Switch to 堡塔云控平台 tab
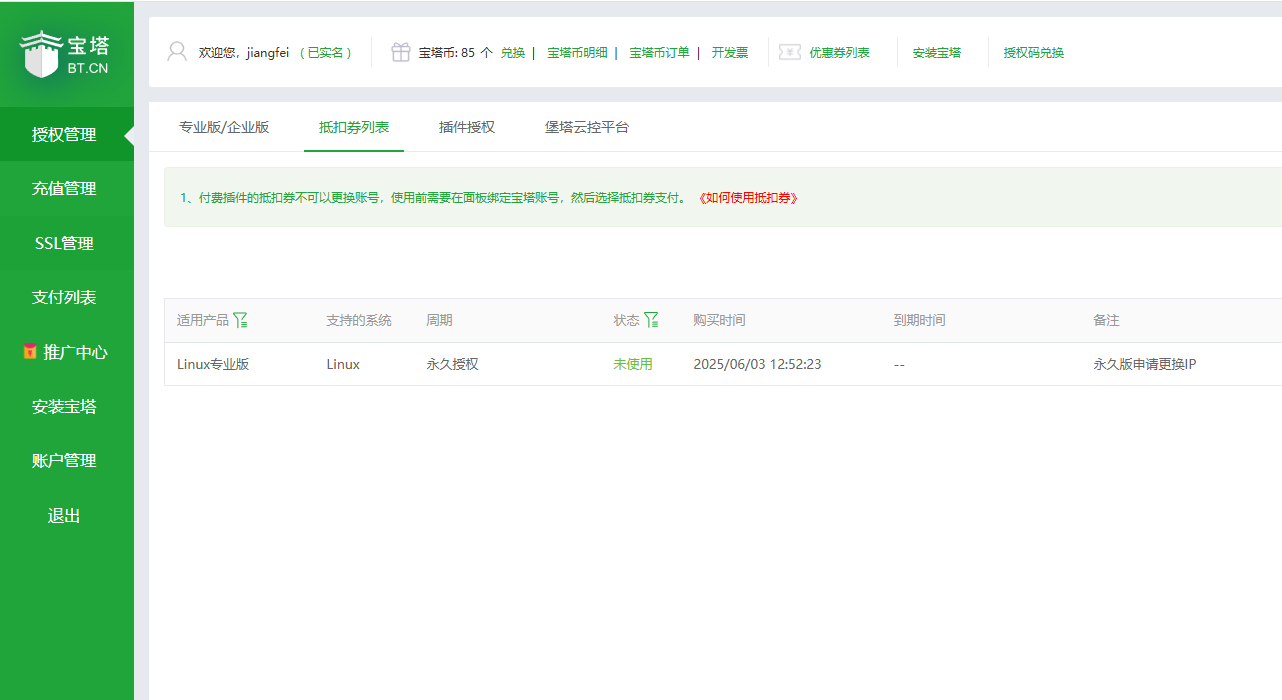The width and height of the screenshot is (1282, 700). (587, 127)
